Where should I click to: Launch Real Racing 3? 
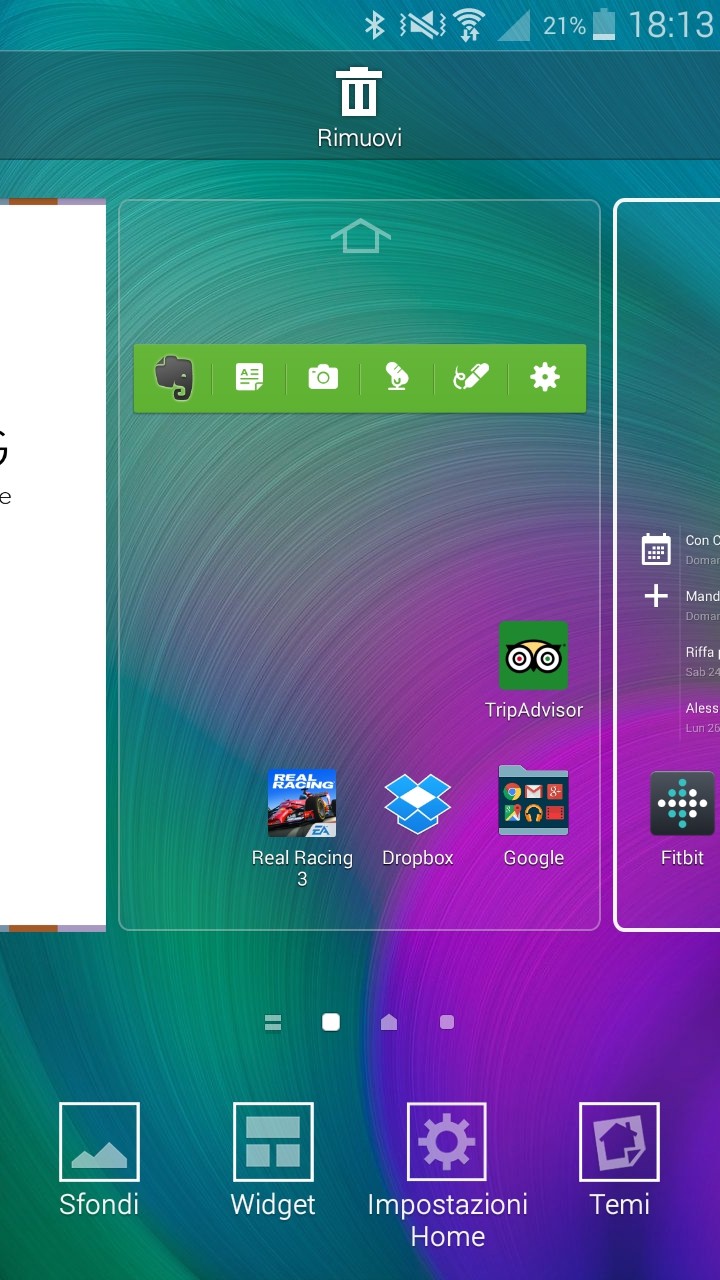tap(302, 803)
